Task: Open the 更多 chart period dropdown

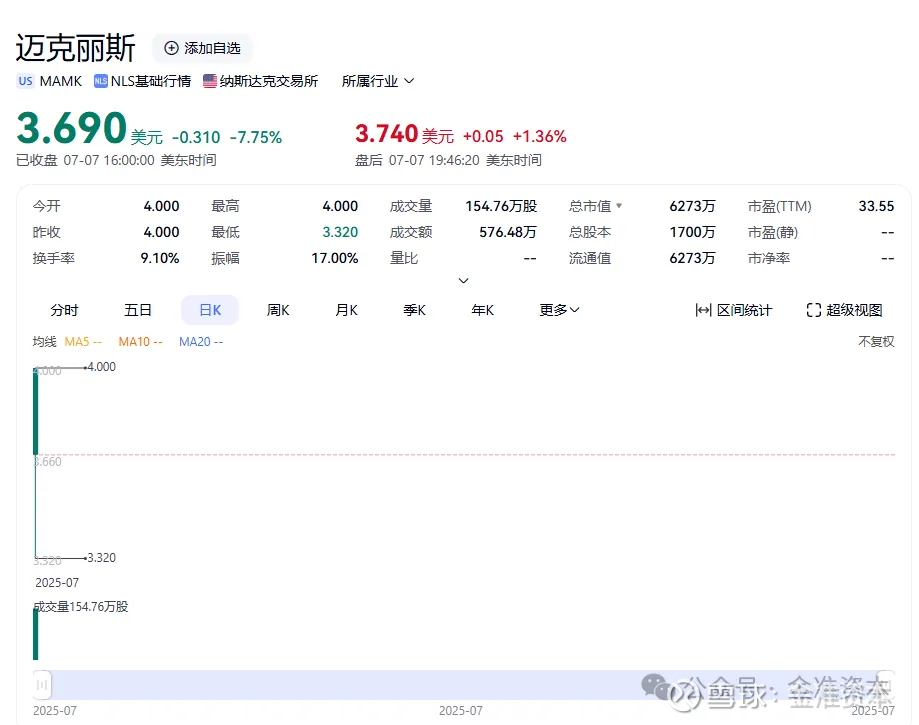Action: (559, 310)
